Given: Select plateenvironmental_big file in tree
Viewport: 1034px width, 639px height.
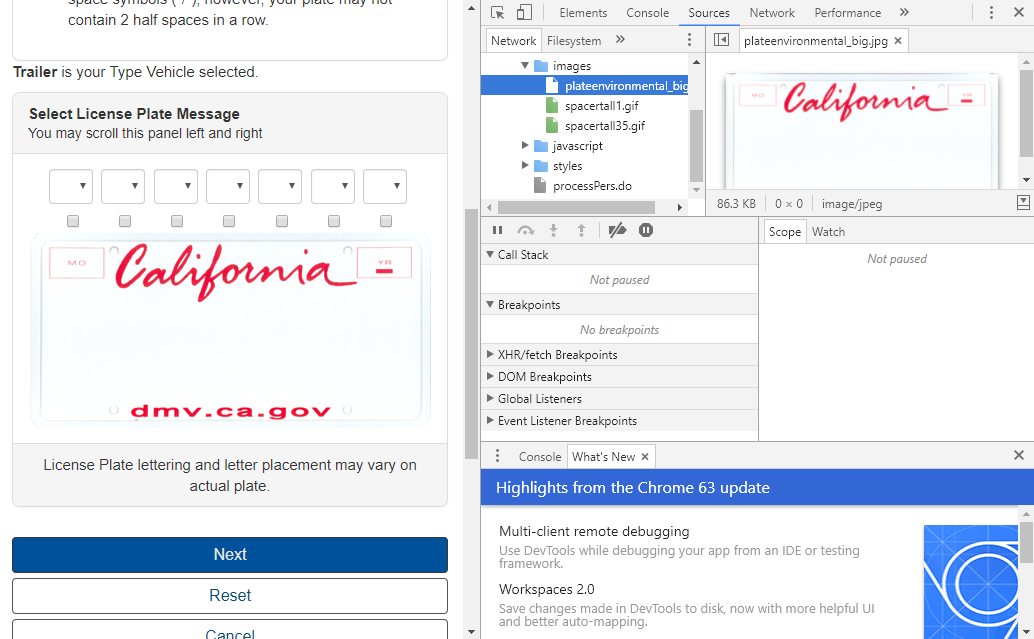Looking at the screenshot, I should [585, 86].
